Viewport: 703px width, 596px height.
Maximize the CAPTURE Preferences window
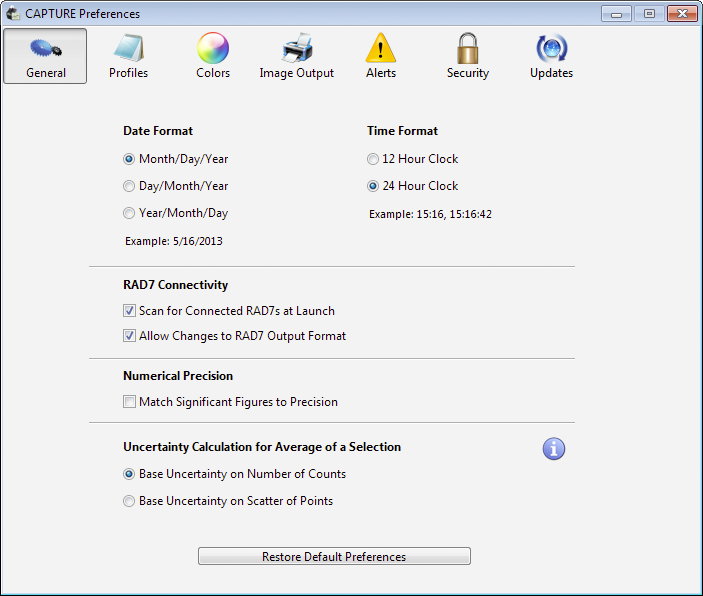click(x=649, y=14)
